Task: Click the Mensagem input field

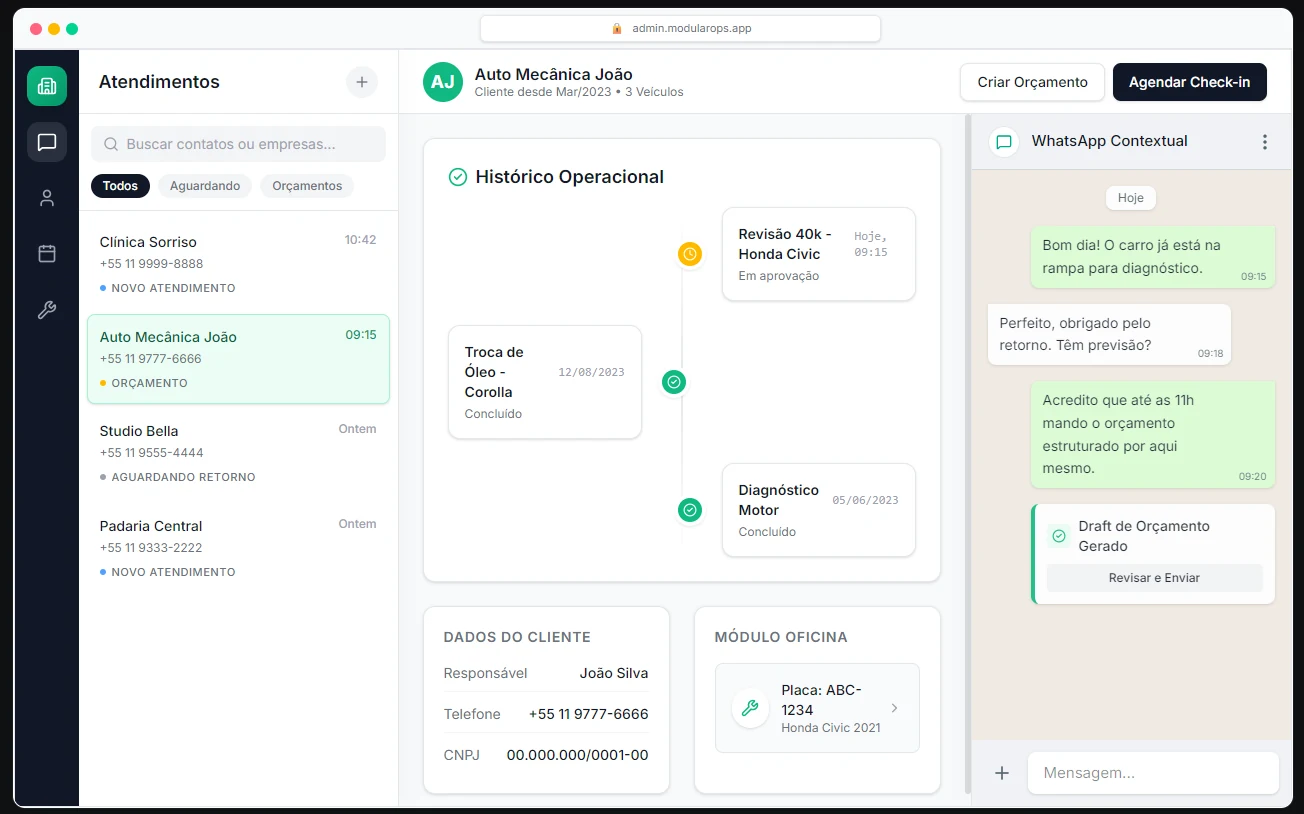Action: 1153,773
